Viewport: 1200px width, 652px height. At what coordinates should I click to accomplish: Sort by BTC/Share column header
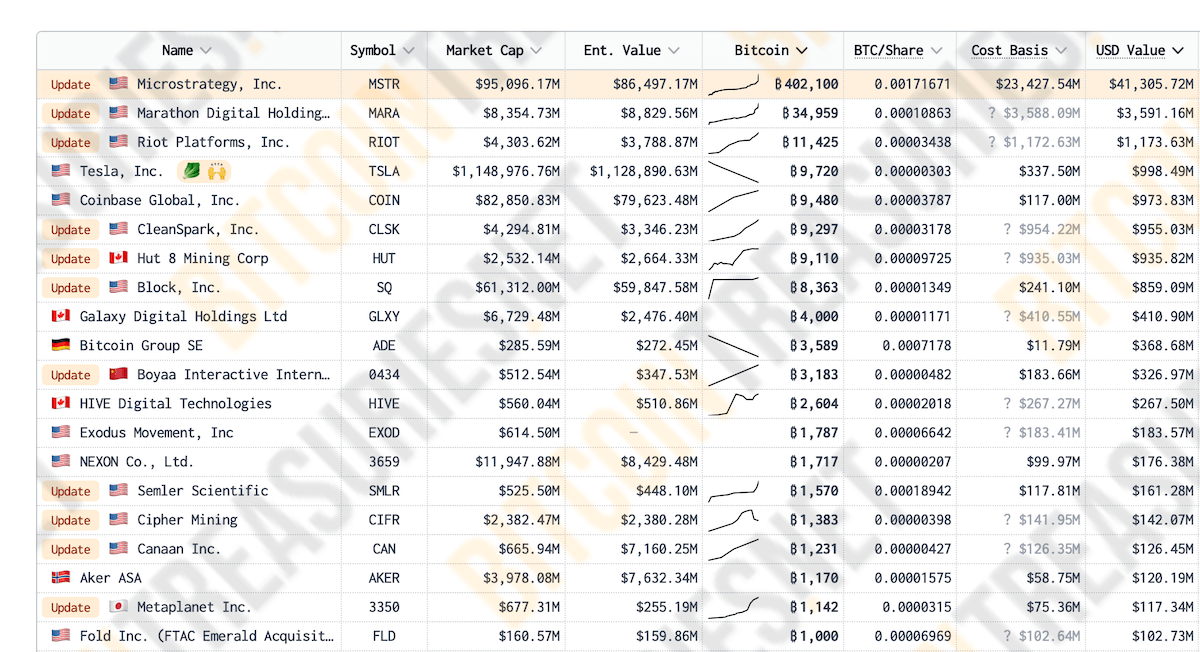point(898,50)
